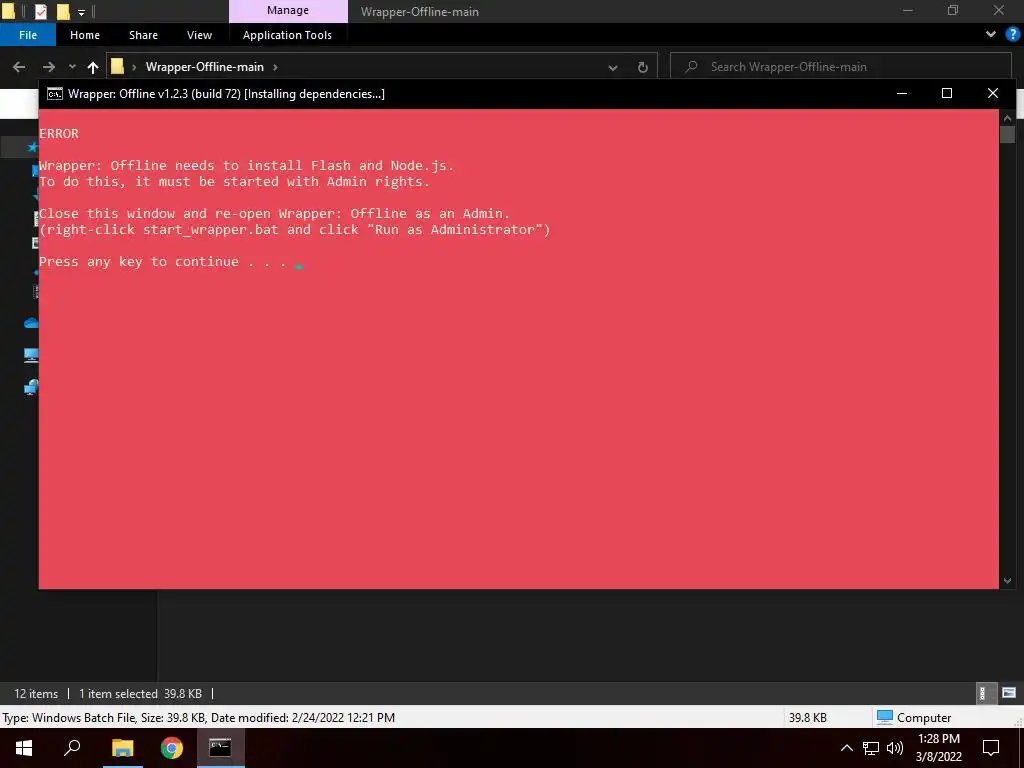Open the volume tray icon

click(x=895, y=748)
